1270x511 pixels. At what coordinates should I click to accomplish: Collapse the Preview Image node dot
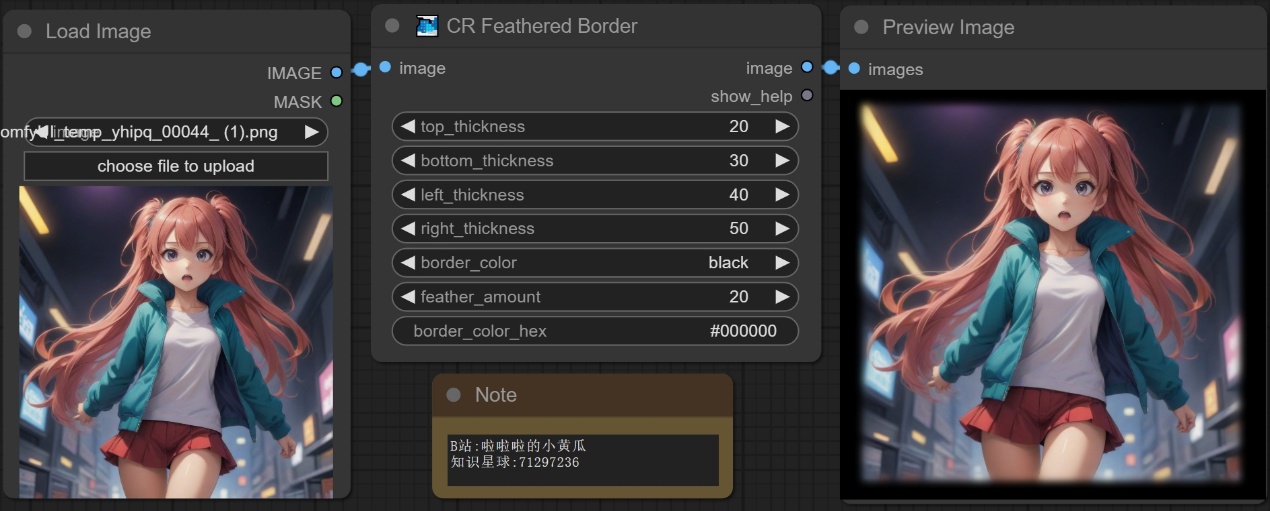861,28
